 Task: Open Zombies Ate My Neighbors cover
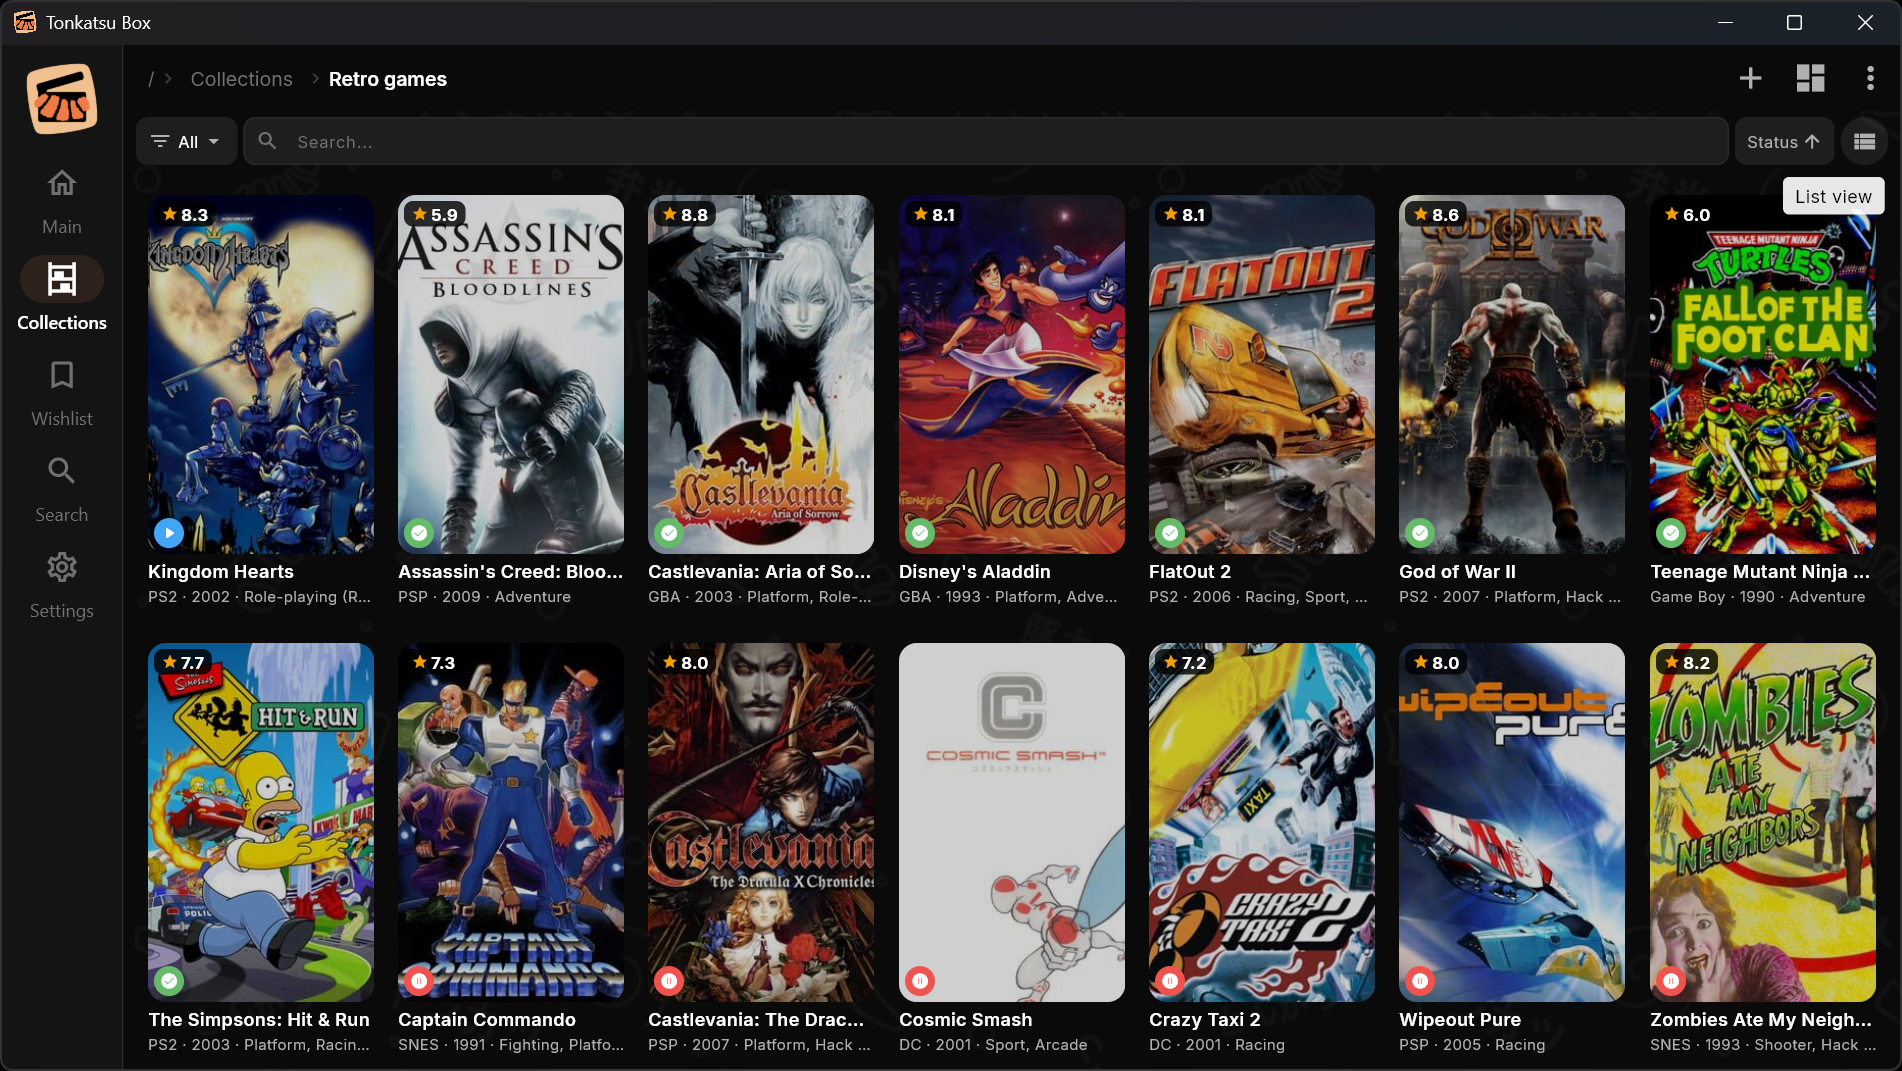[1763, 822]
